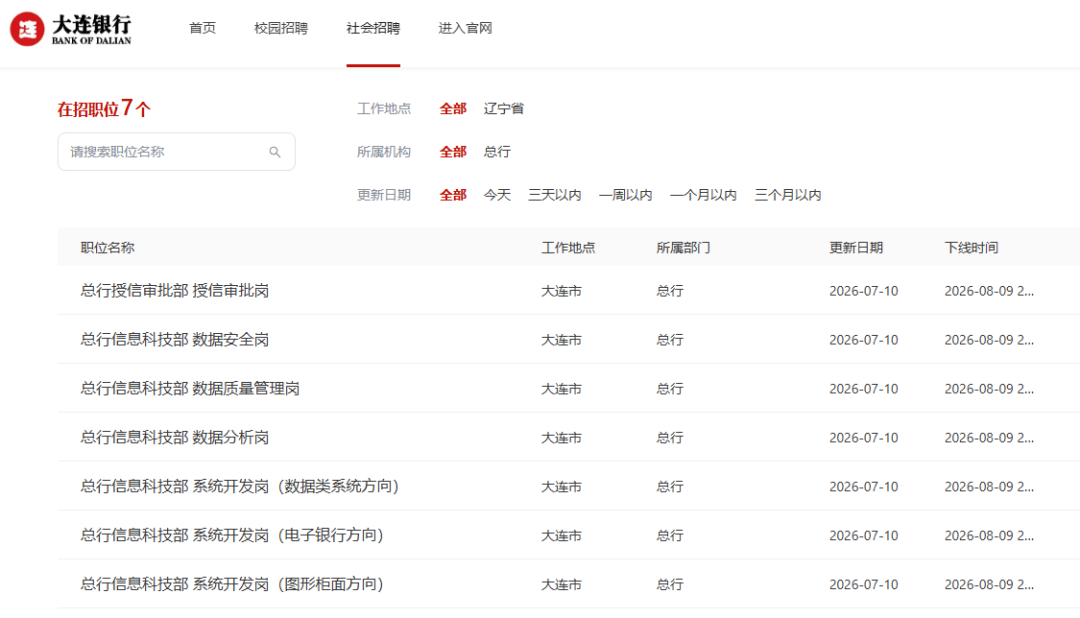Click the Bank of Dalian logo
The width and height of the screenshot is (1080, 618).
[x=70, y=29]
